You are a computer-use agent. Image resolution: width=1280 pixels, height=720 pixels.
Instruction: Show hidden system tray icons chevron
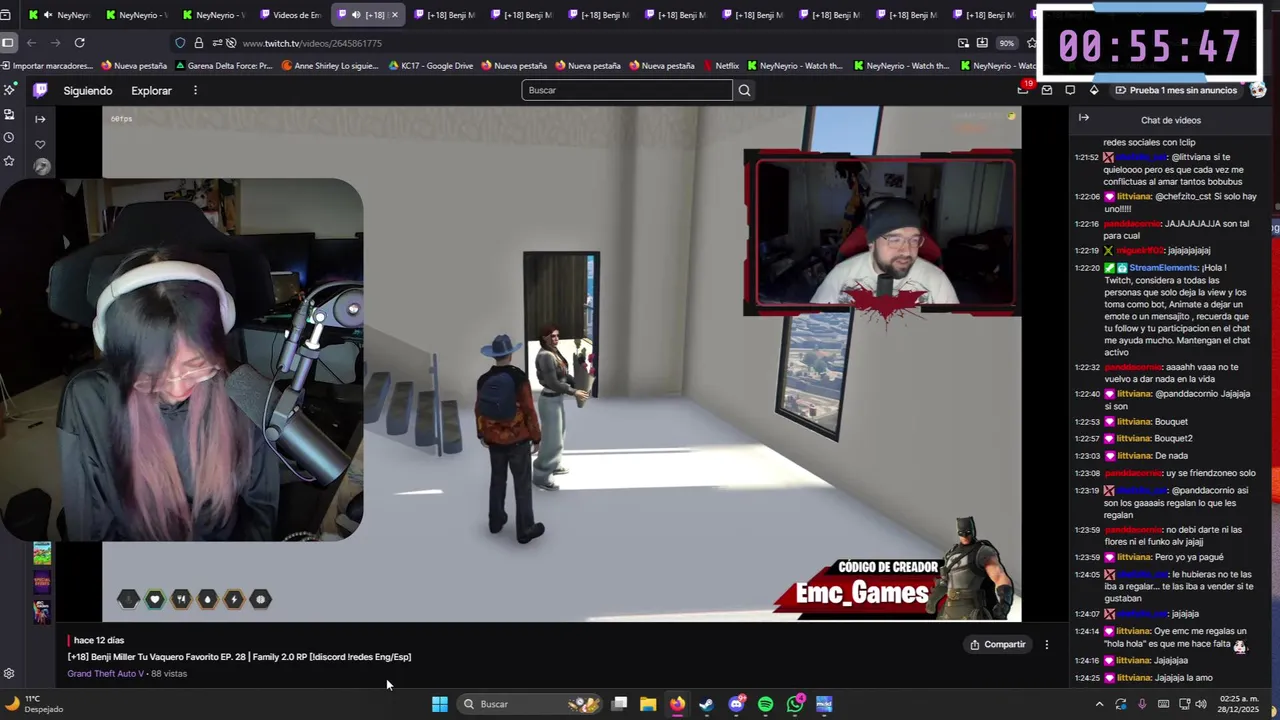[1099, 704]
